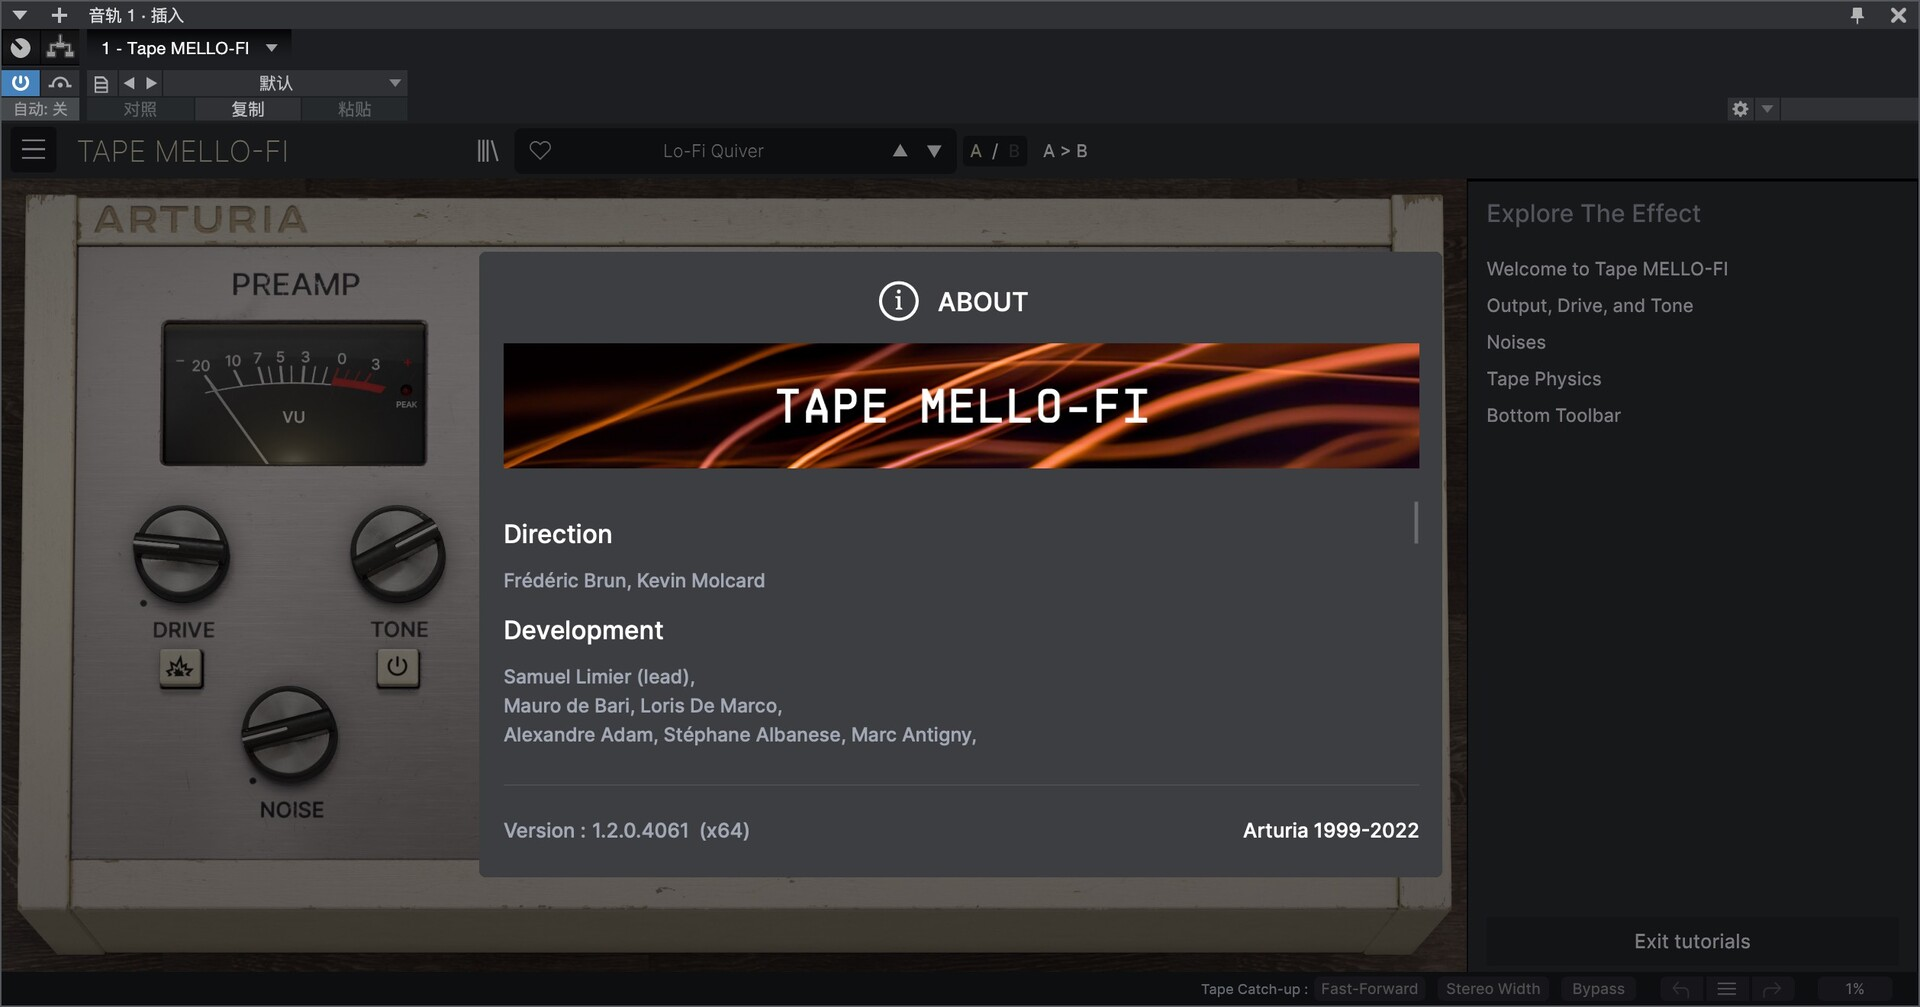Image resolution: width=1920 pixels, height=1007 pixels.
Task: Enable Bypass in the bottom toolbar
Action: click(1597, 988)
